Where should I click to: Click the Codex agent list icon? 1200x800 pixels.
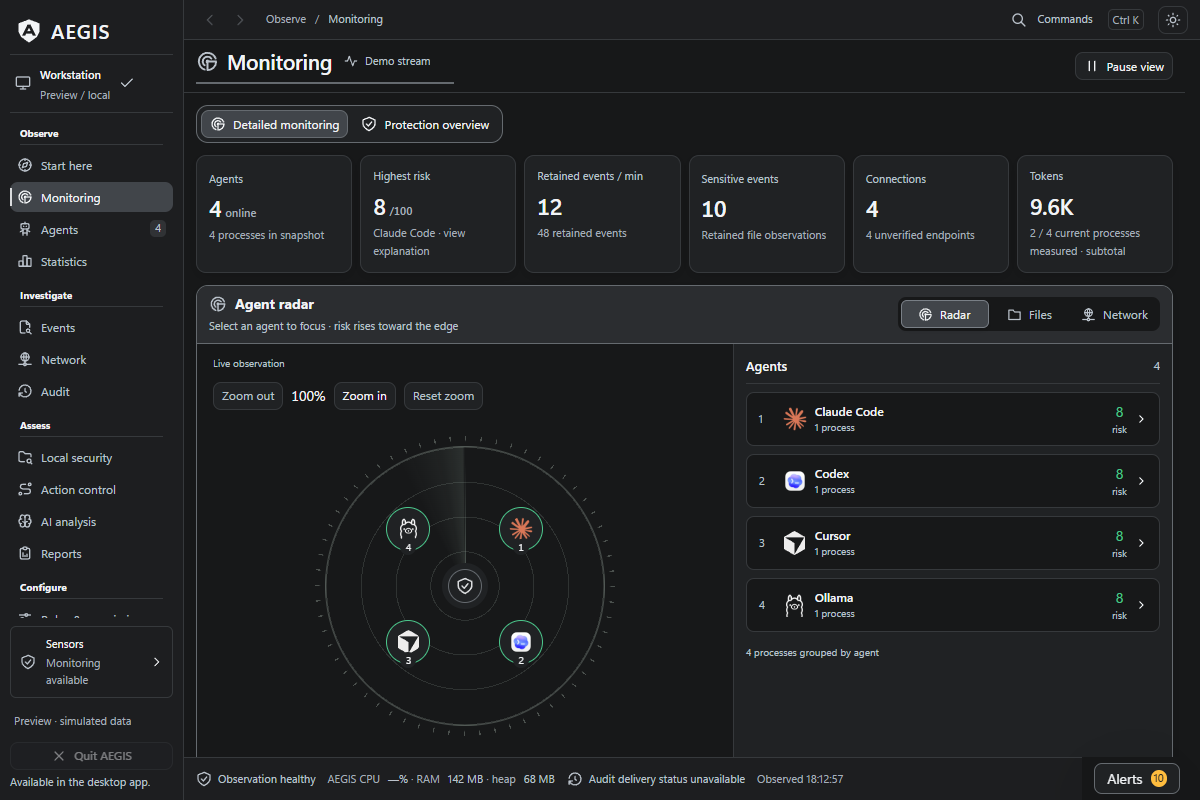pos(794,481)
